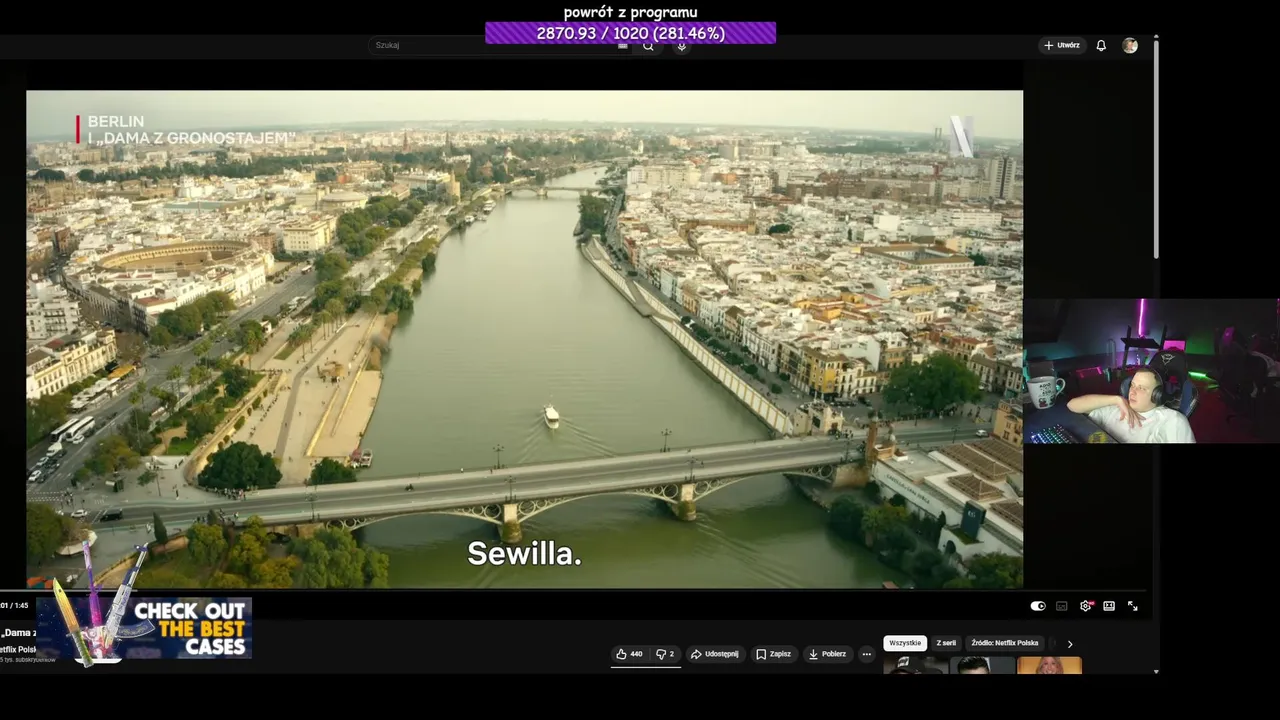Toggle subtitles captions button
1280x720 pixels.
coord(1062,606)
